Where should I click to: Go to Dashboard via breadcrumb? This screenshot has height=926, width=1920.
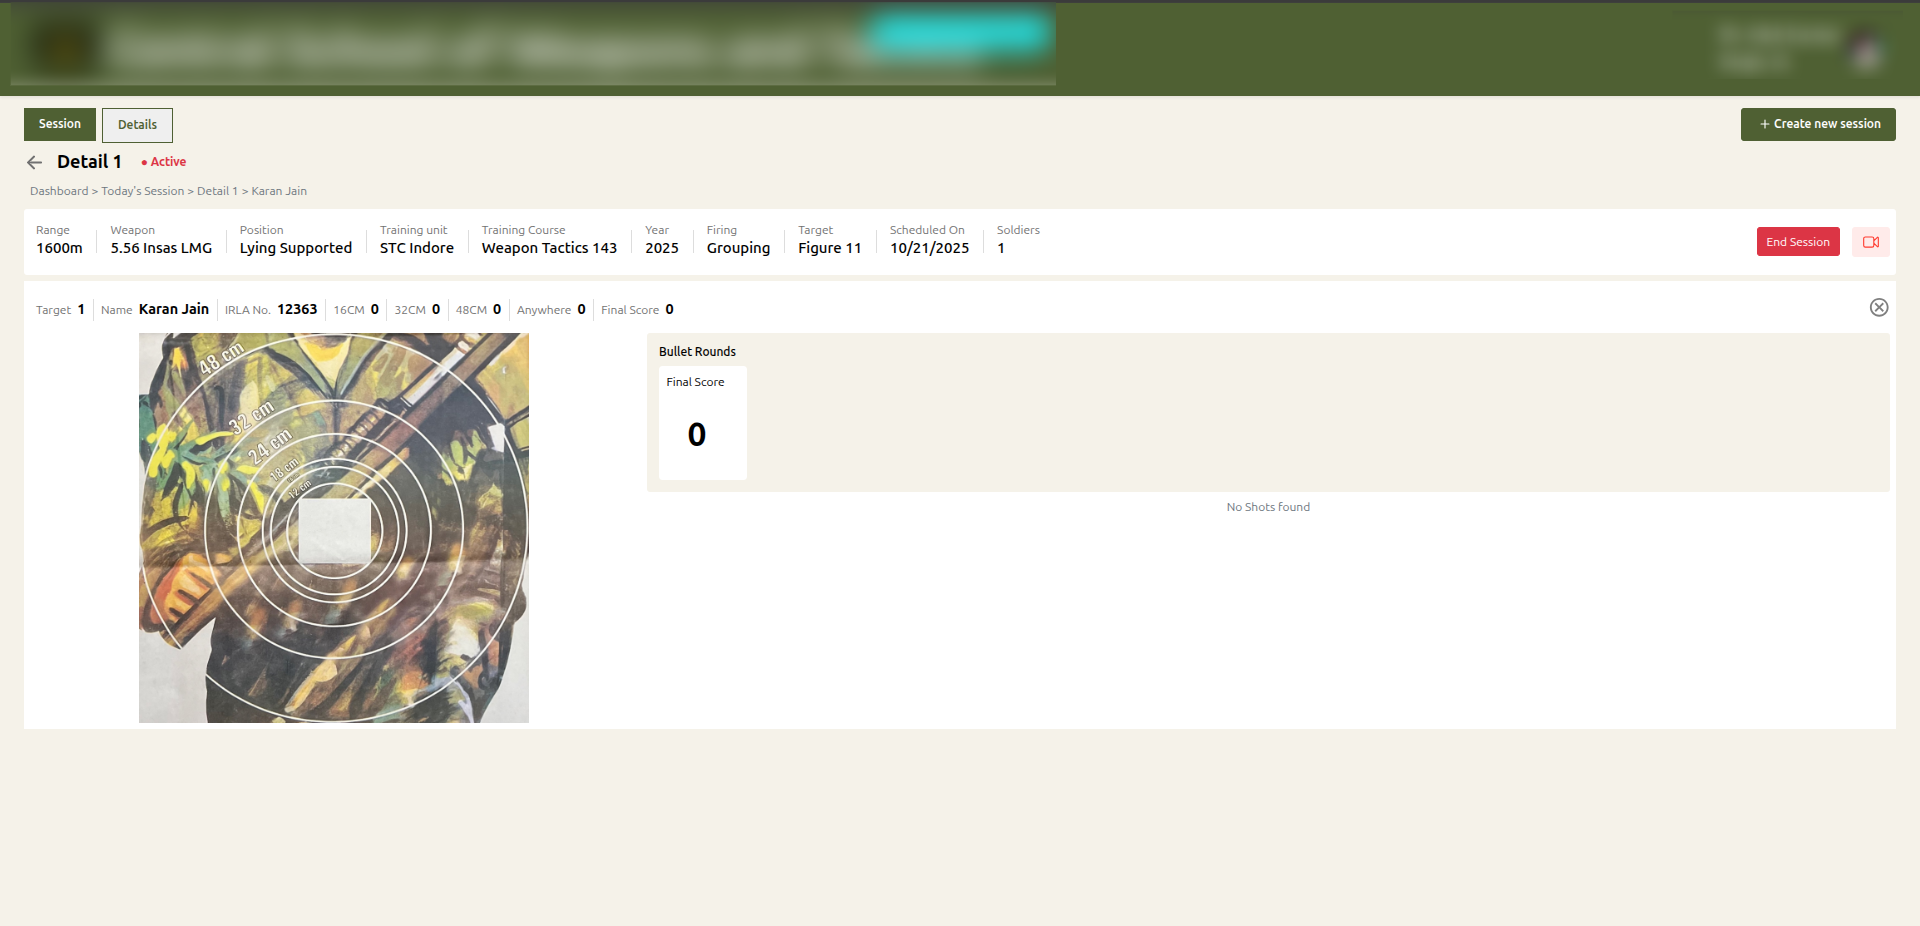point(59,191)
